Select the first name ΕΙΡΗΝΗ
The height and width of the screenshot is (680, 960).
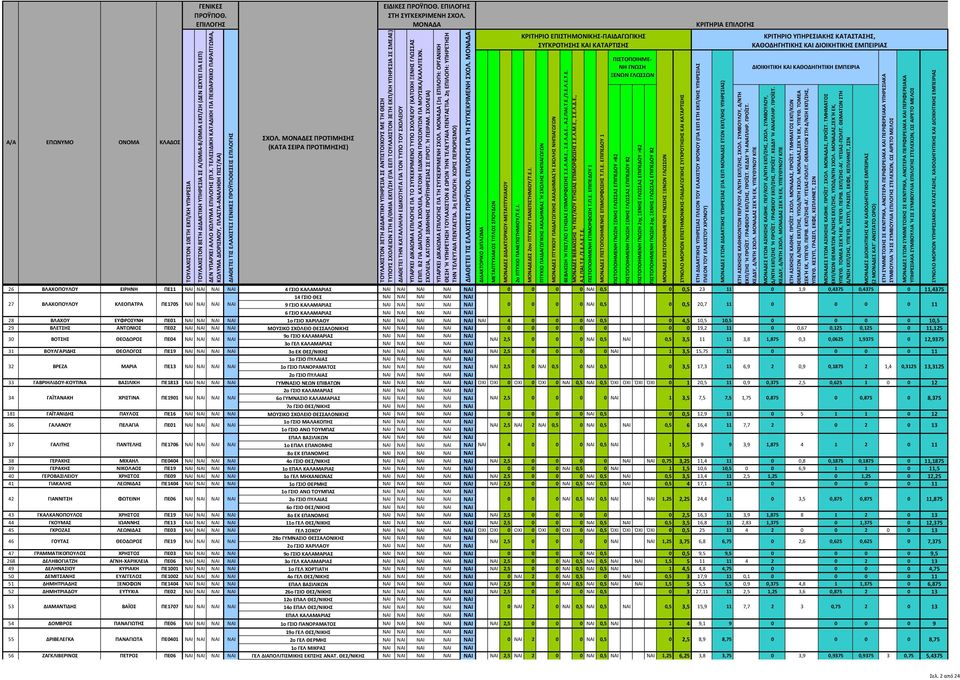129,288
